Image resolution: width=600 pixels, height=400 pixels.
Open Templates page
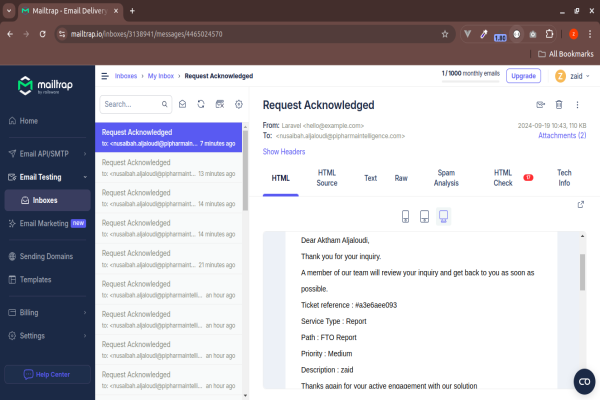[47, 280]
